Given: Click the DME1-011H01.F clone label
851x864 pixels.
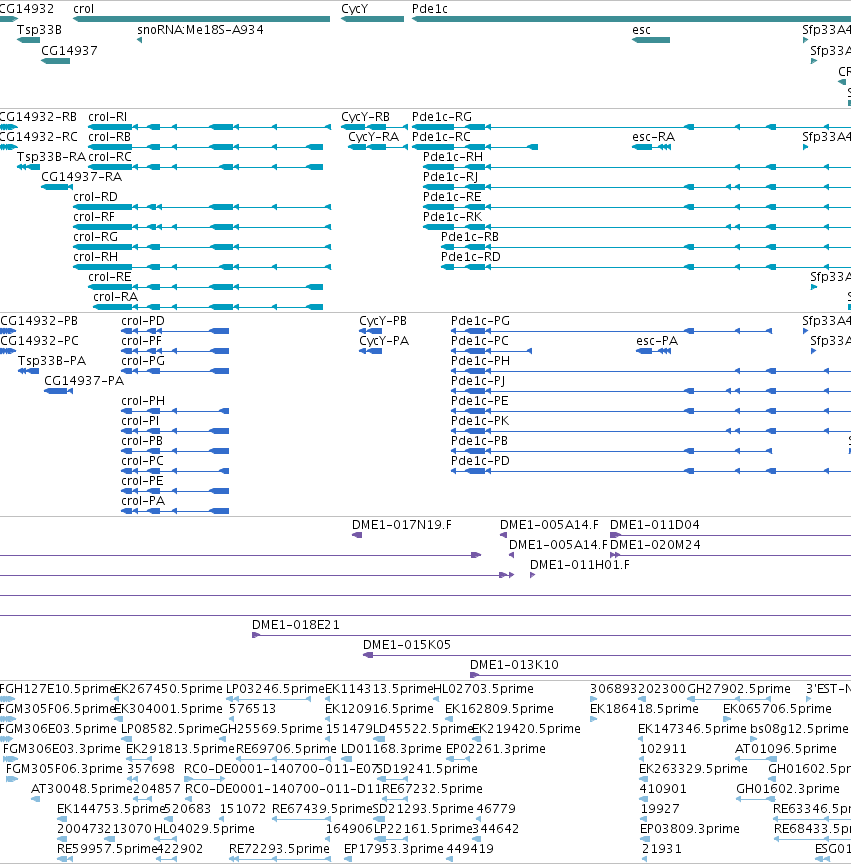Looking at the screenshot, I should coord(580,565).
